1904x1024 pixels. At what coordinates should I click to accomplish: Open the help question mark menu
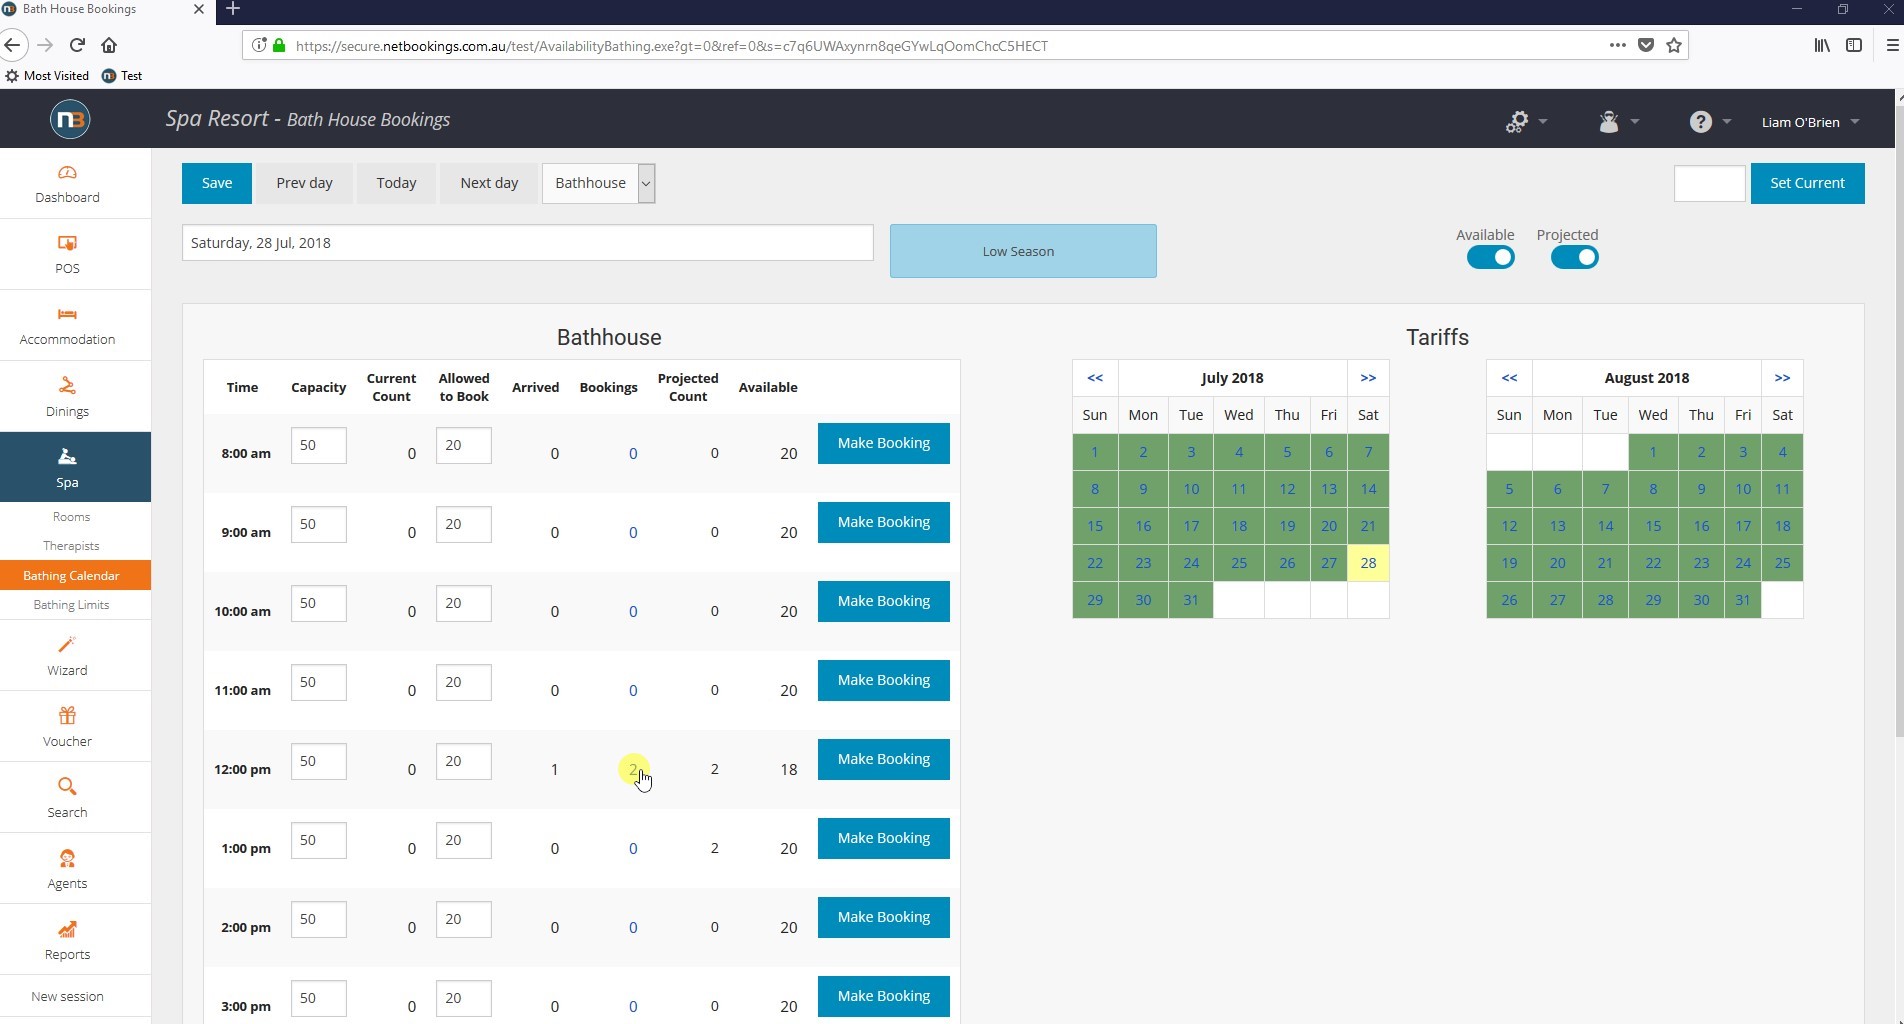click(1709, 122)
